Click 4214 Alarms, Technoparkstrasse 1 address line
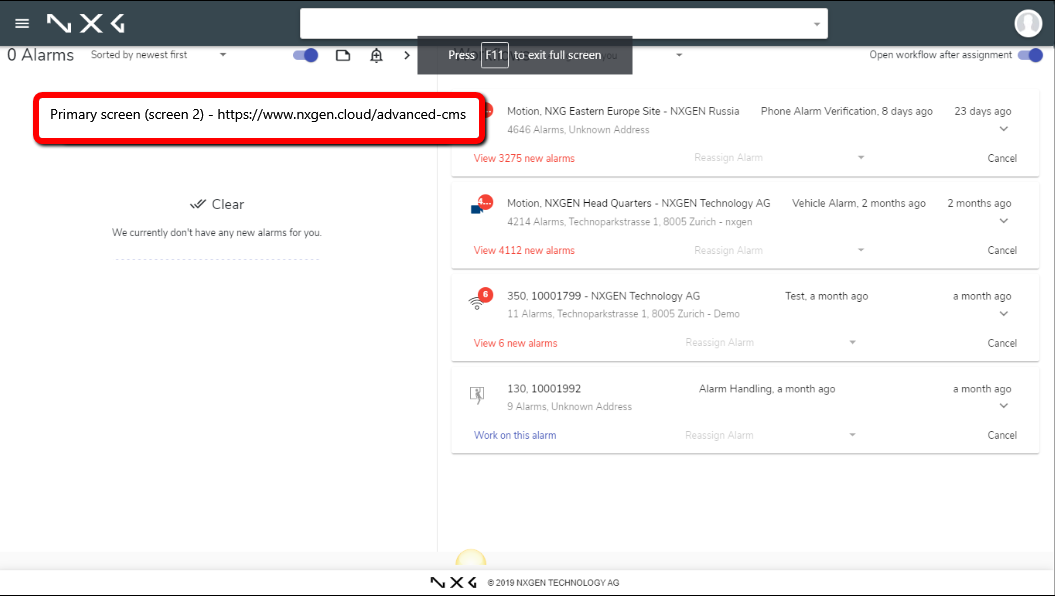The width and height of the screenshot is (1055, 596). 630,222
